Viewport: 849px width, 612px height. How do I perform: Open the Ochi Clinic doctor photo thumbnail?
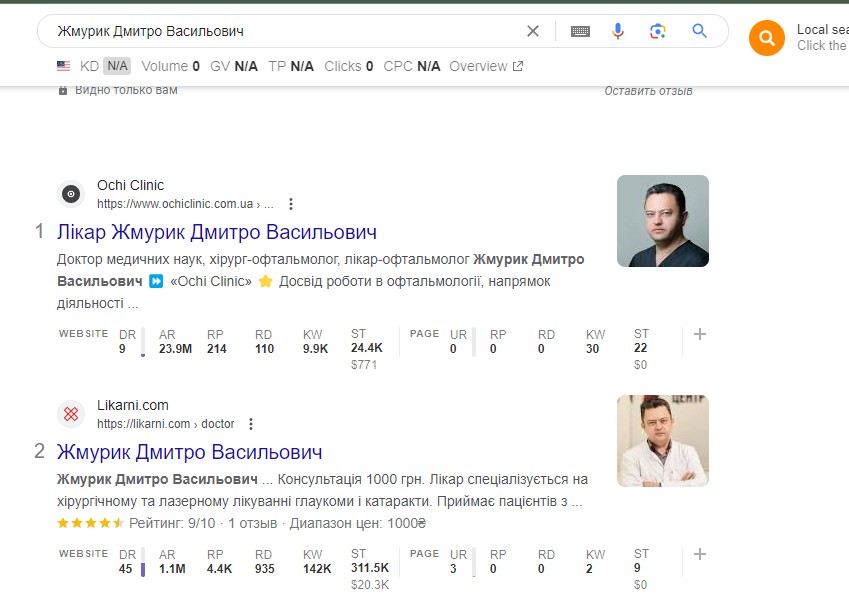(663, 221)
